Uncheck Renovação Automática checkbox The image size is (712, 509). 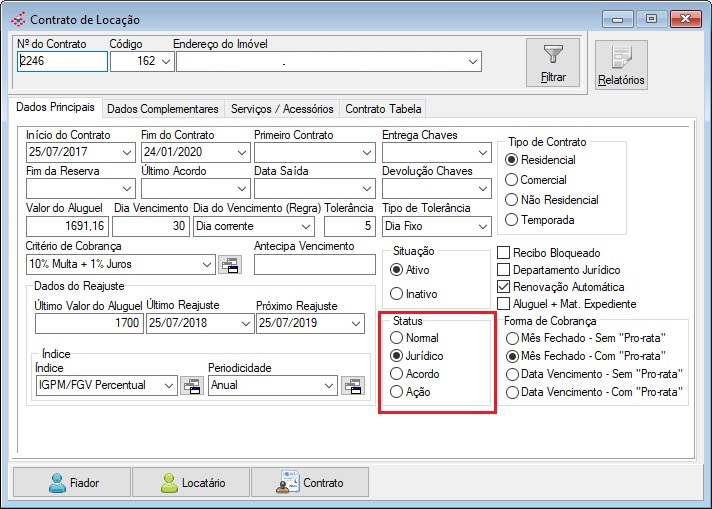(504, 287)
